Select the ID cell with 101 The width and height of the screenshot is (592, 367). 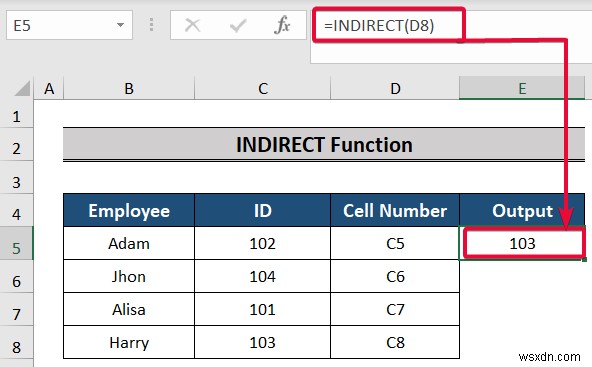(x=263, y=309)
